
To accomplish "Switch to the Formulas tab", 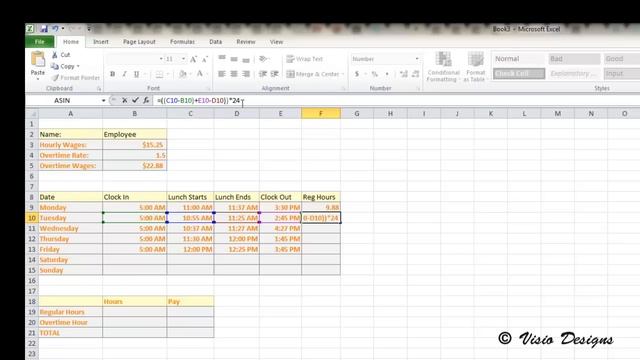I will pos(182,42).
